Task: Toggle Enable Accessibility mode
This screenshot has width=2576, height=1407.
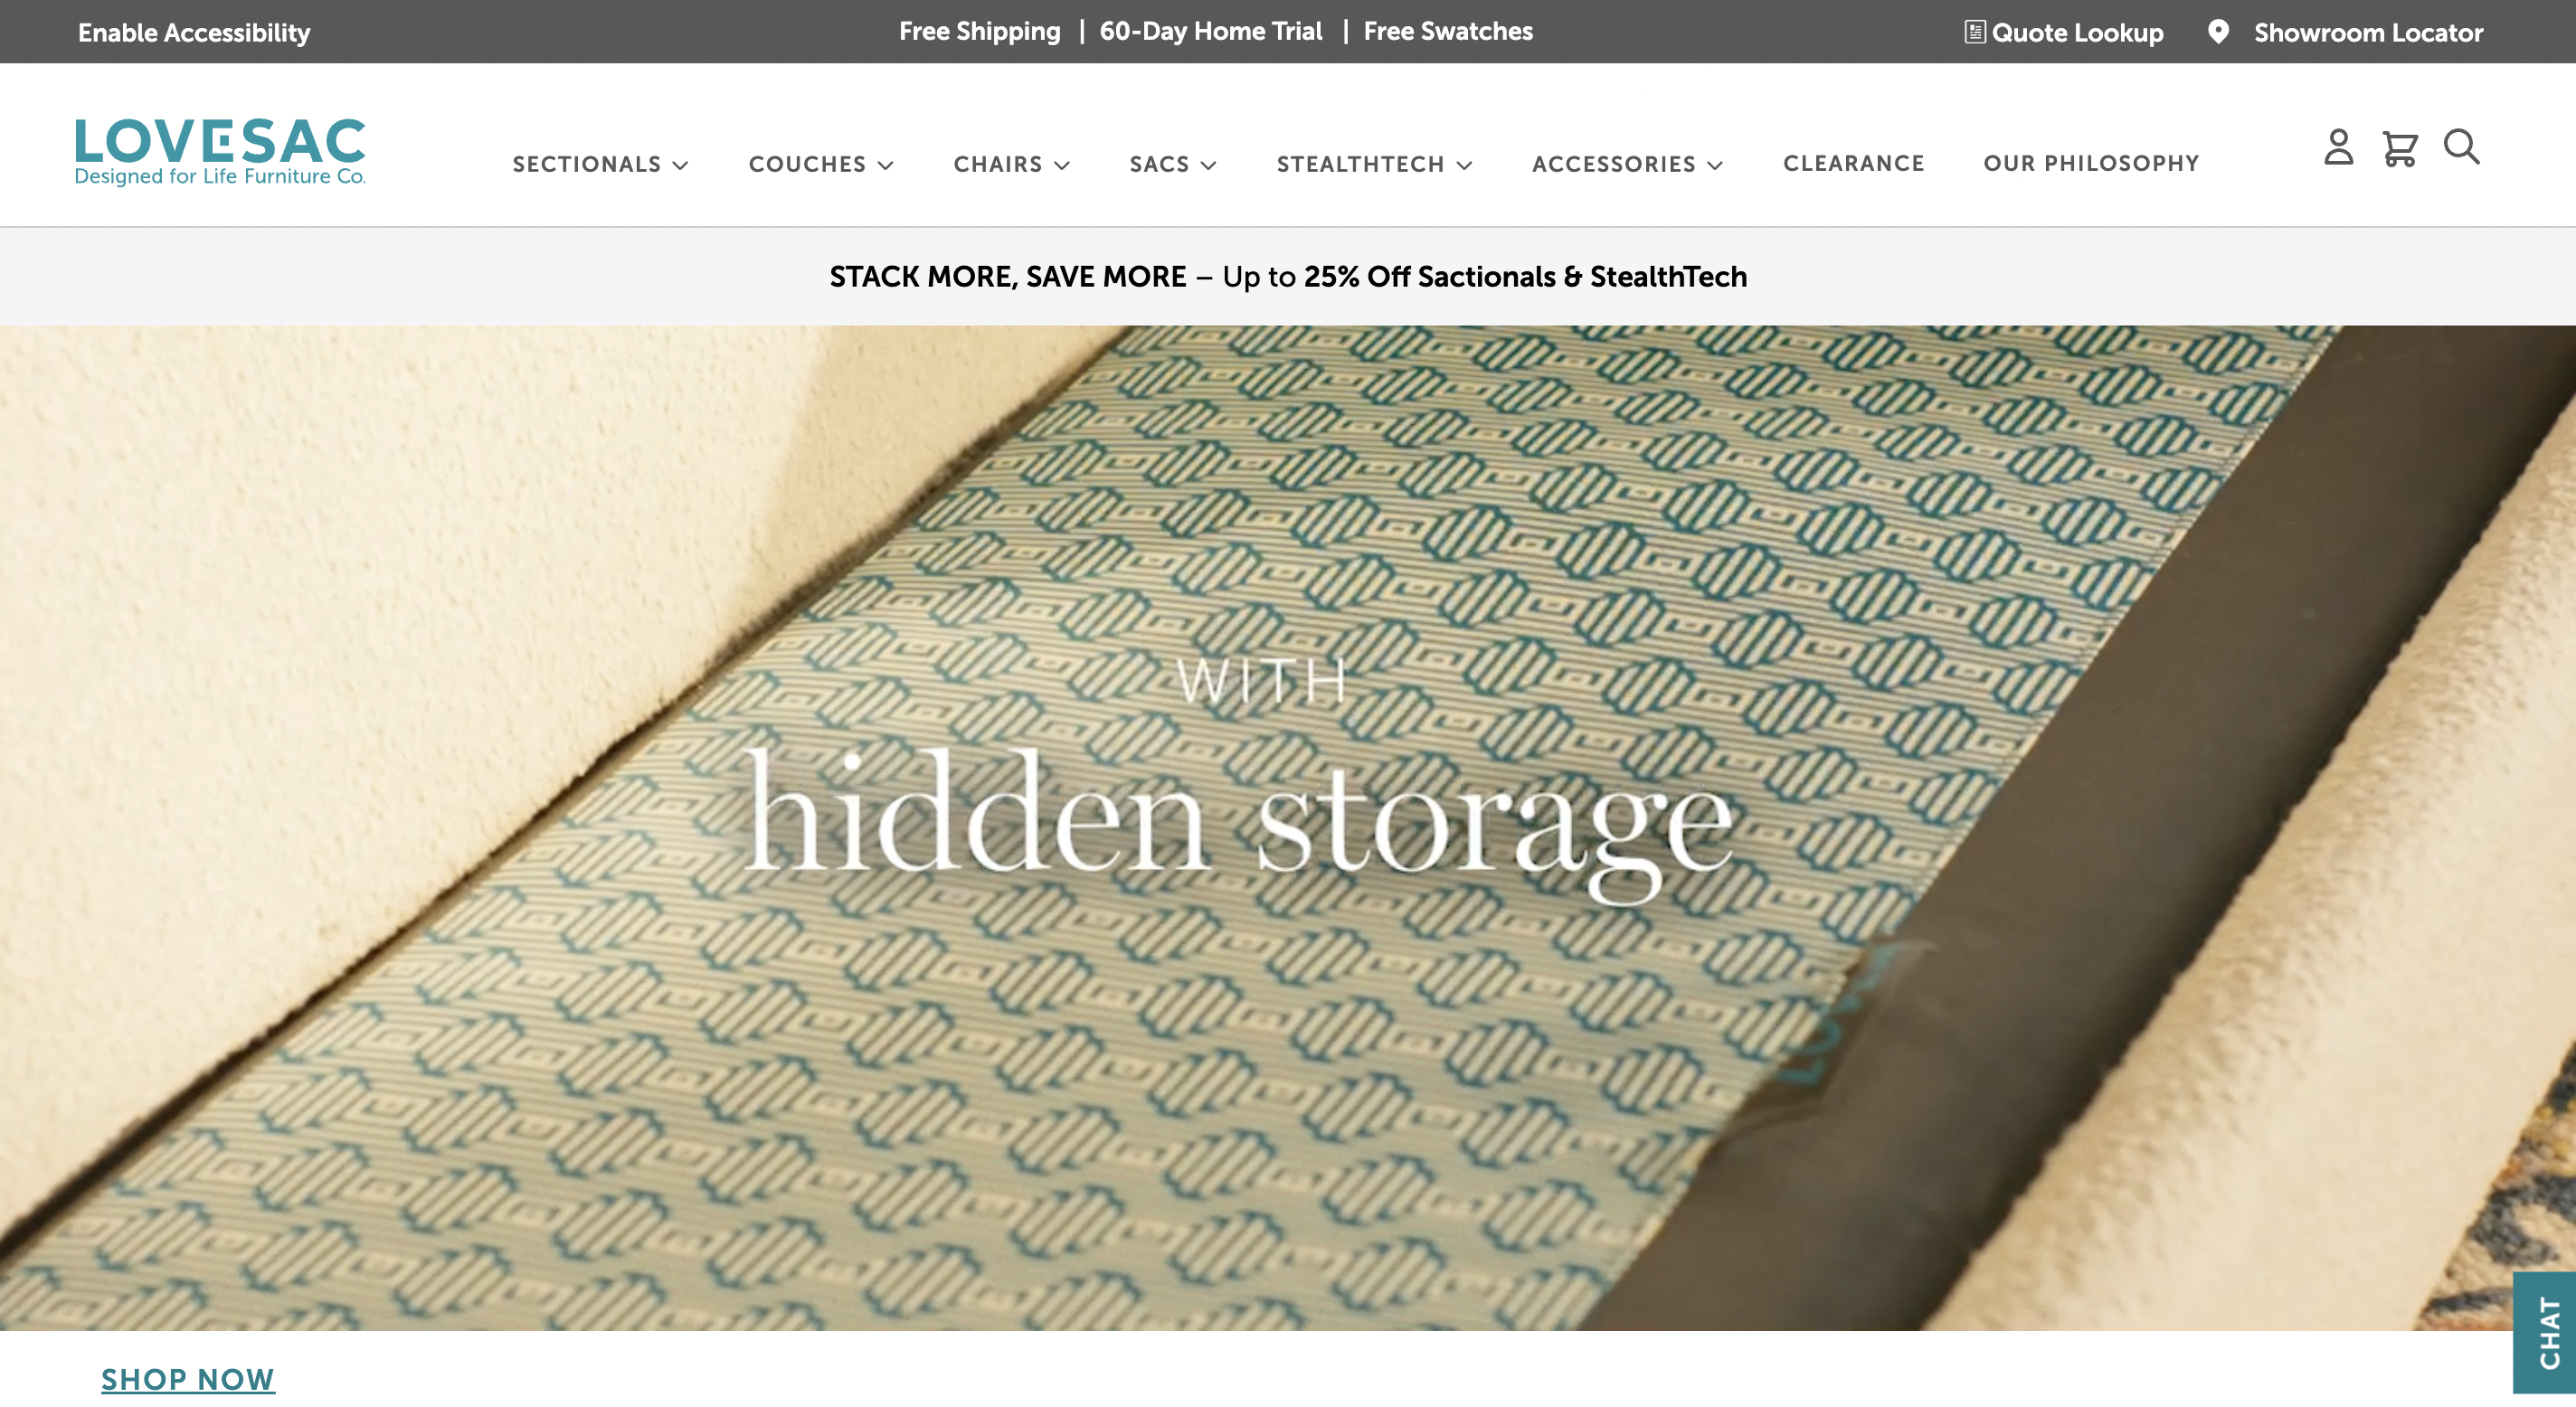Action: [194, 32]
